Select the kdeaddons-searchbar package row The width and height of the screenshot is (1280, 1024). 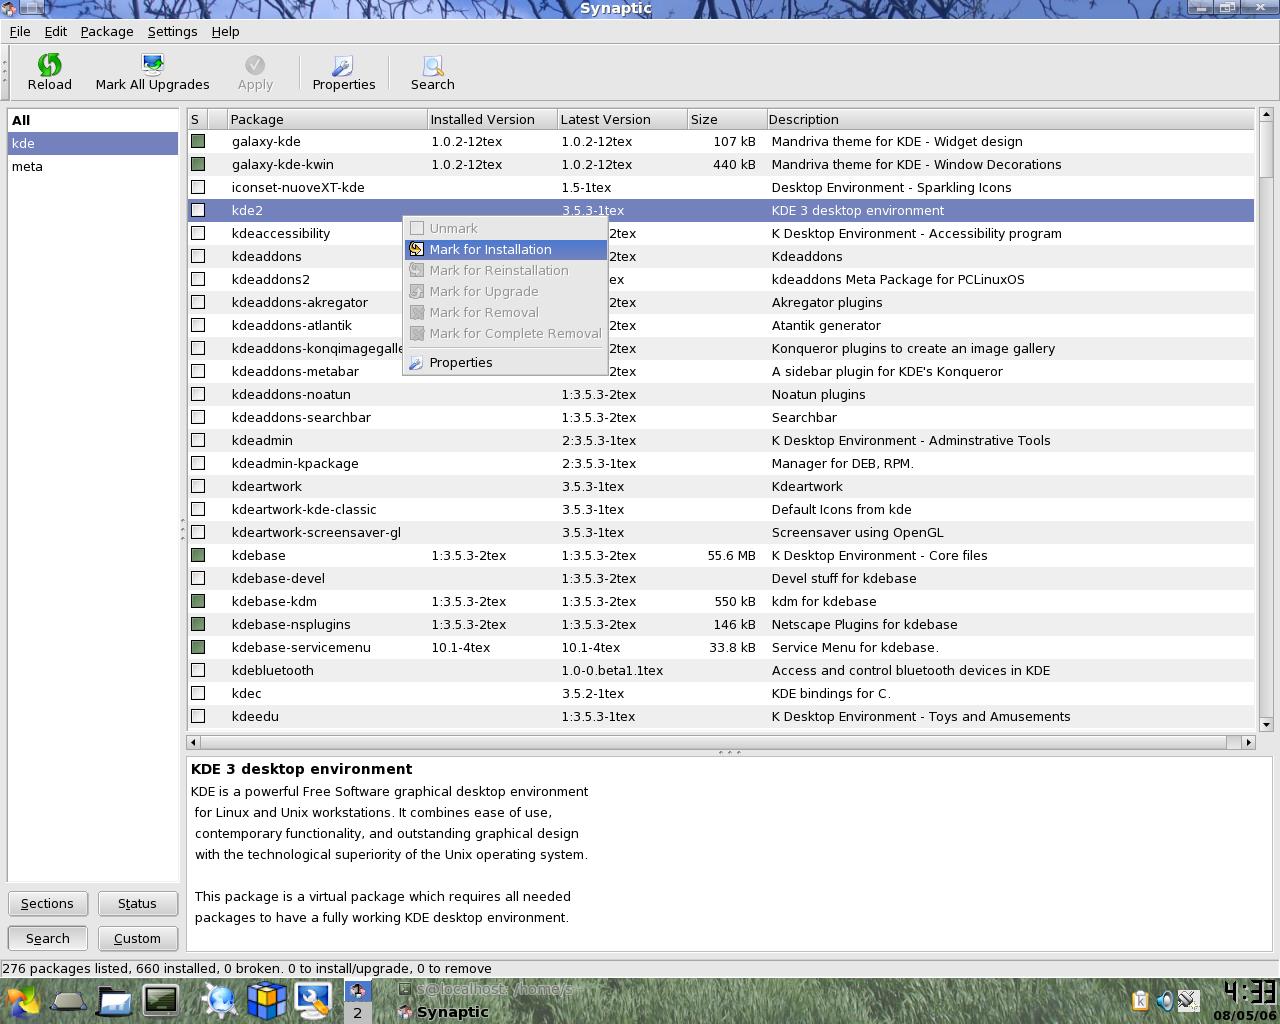point(720,417)
